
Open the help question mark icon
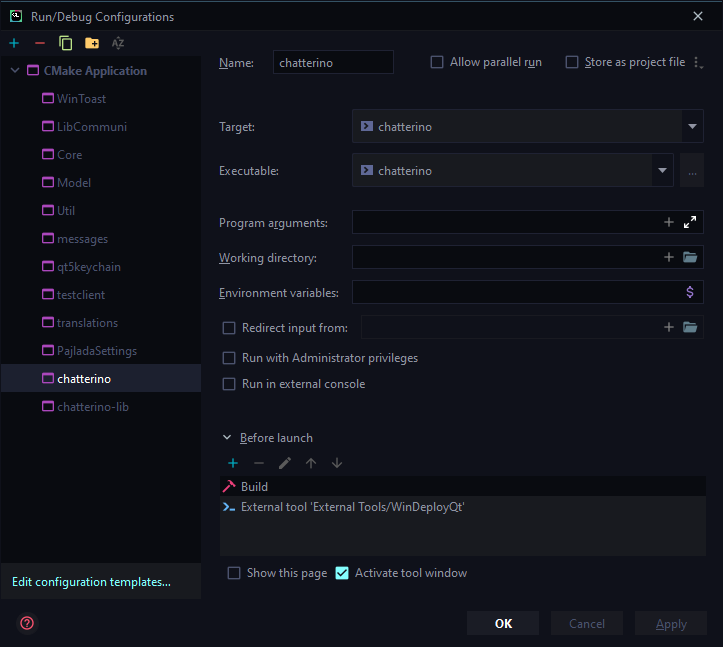click(27, 623)
